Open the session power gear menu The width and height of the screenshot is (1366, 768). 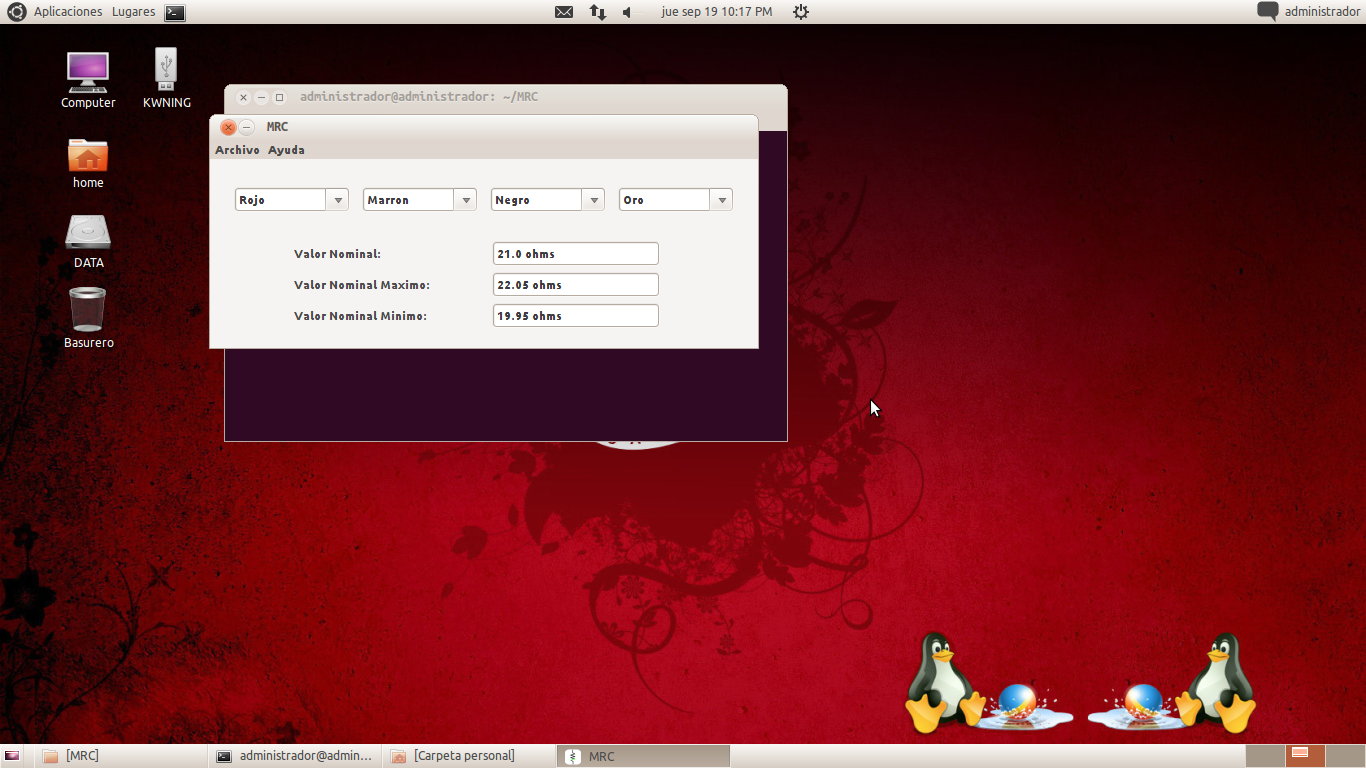point(800,12)
